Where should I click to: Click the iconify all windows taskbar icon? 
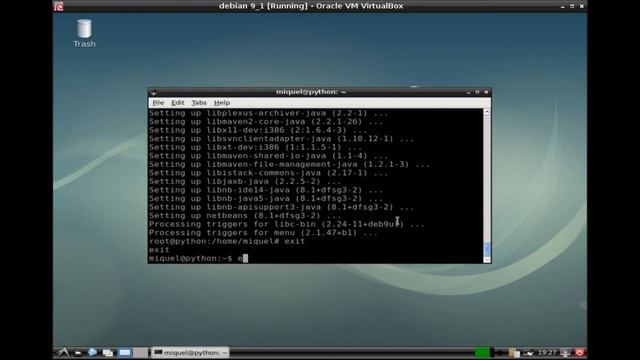[108, 353]
